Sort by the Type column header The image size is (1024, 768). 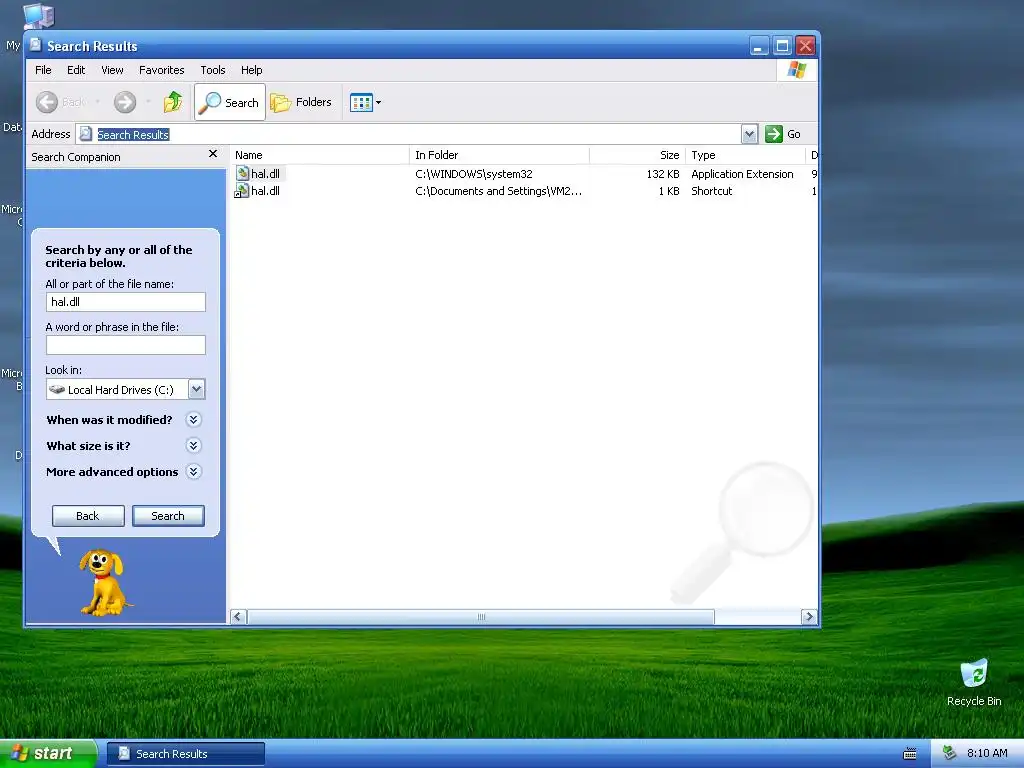coord(745,155)
